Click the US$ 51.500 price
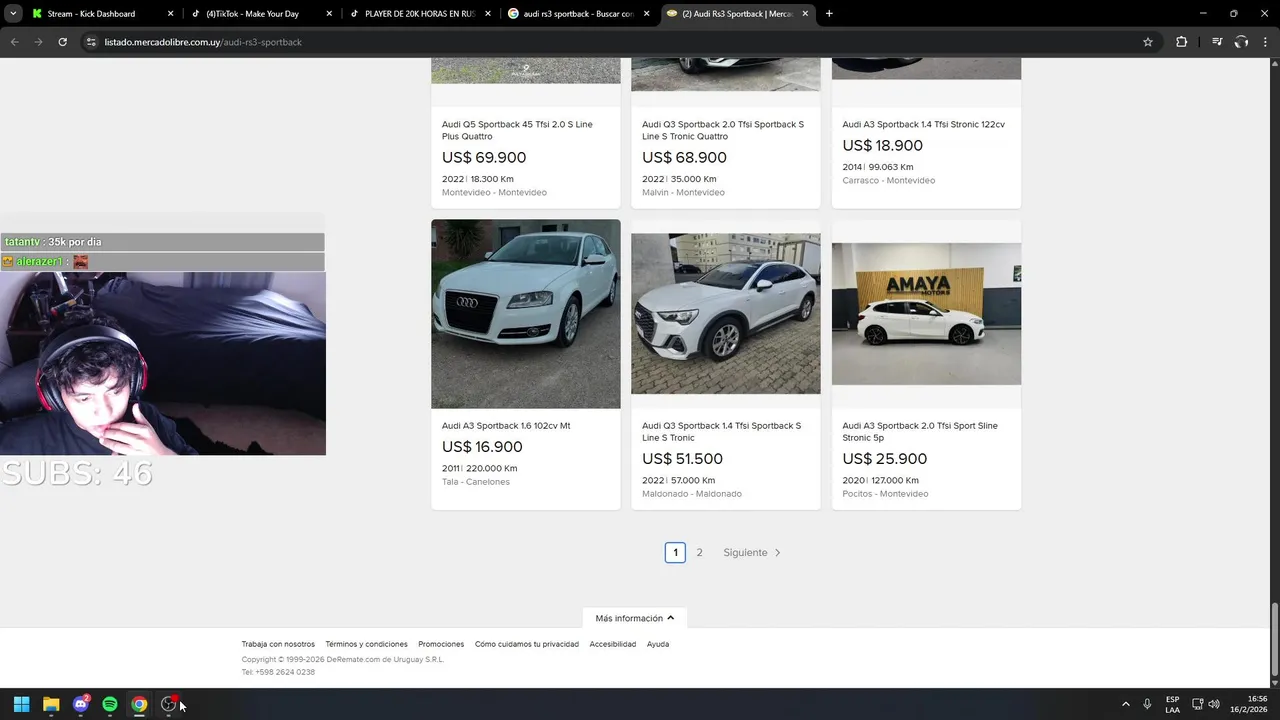The height and width of the screenshot is (720, 1280). click(x=682, y=459)
